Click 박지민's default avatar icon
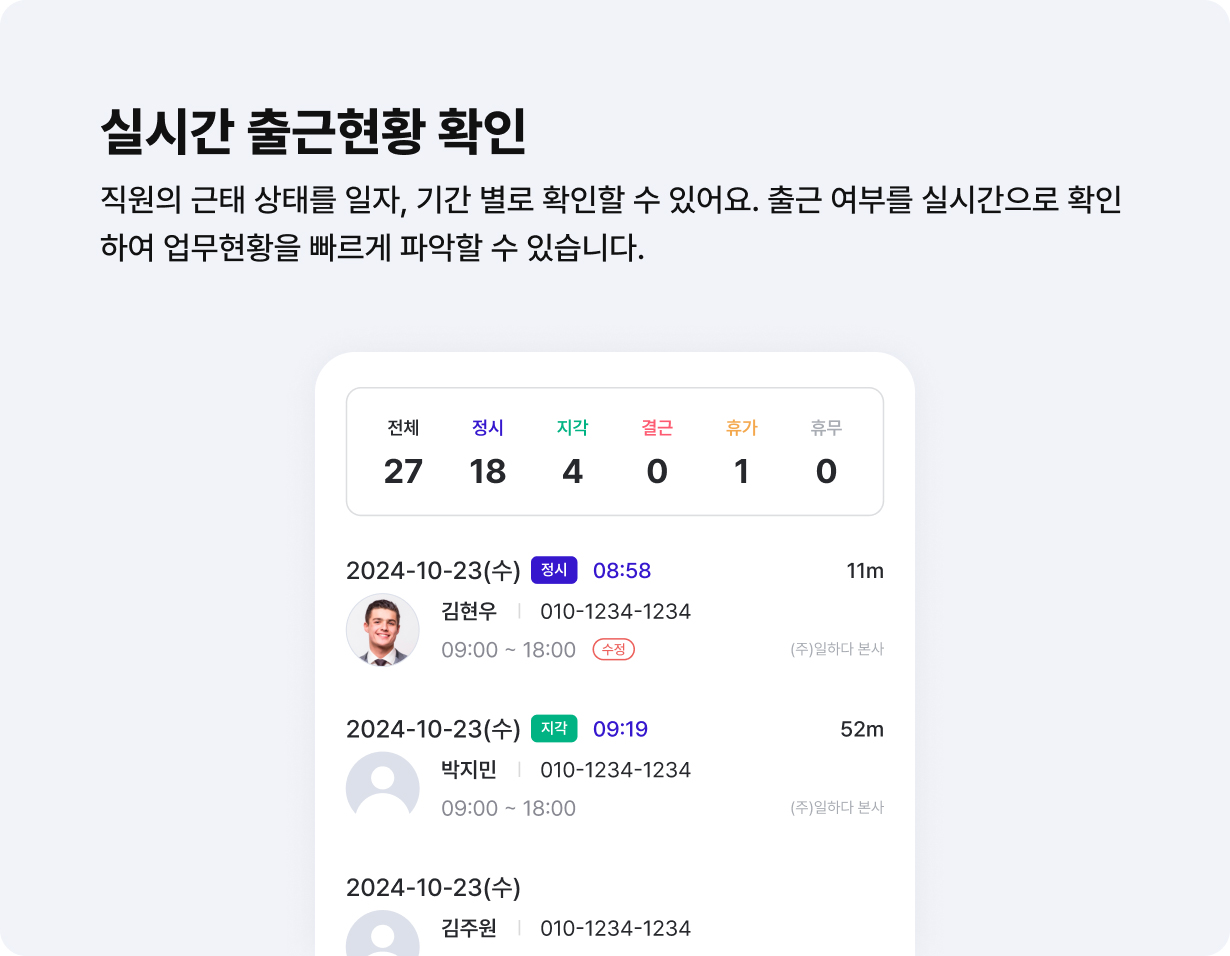 [383, 788]
